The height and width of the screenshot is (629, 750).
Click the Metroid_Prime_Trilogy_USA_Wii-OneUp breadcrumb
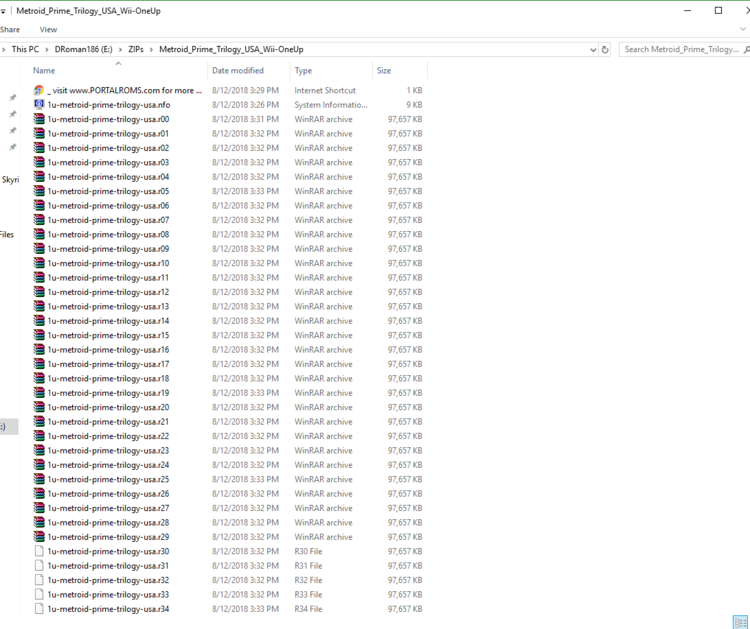click(231, 49)
